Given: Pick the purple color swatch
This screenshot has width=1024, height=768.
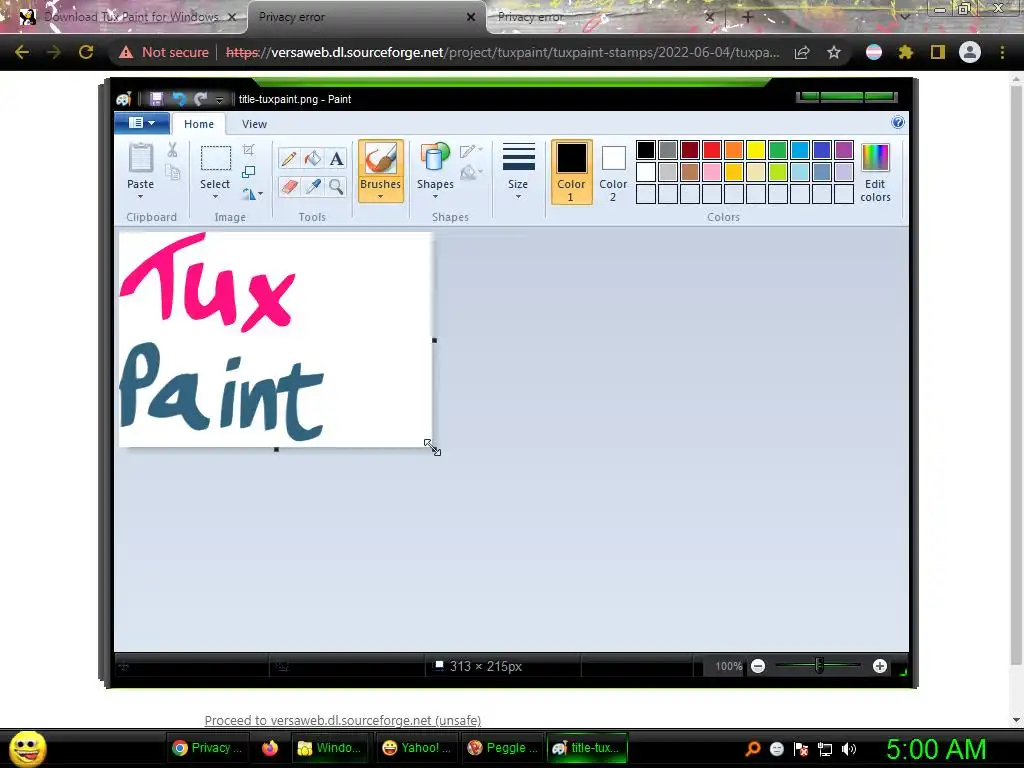Looking at the screenshot, I should [844, 150].
